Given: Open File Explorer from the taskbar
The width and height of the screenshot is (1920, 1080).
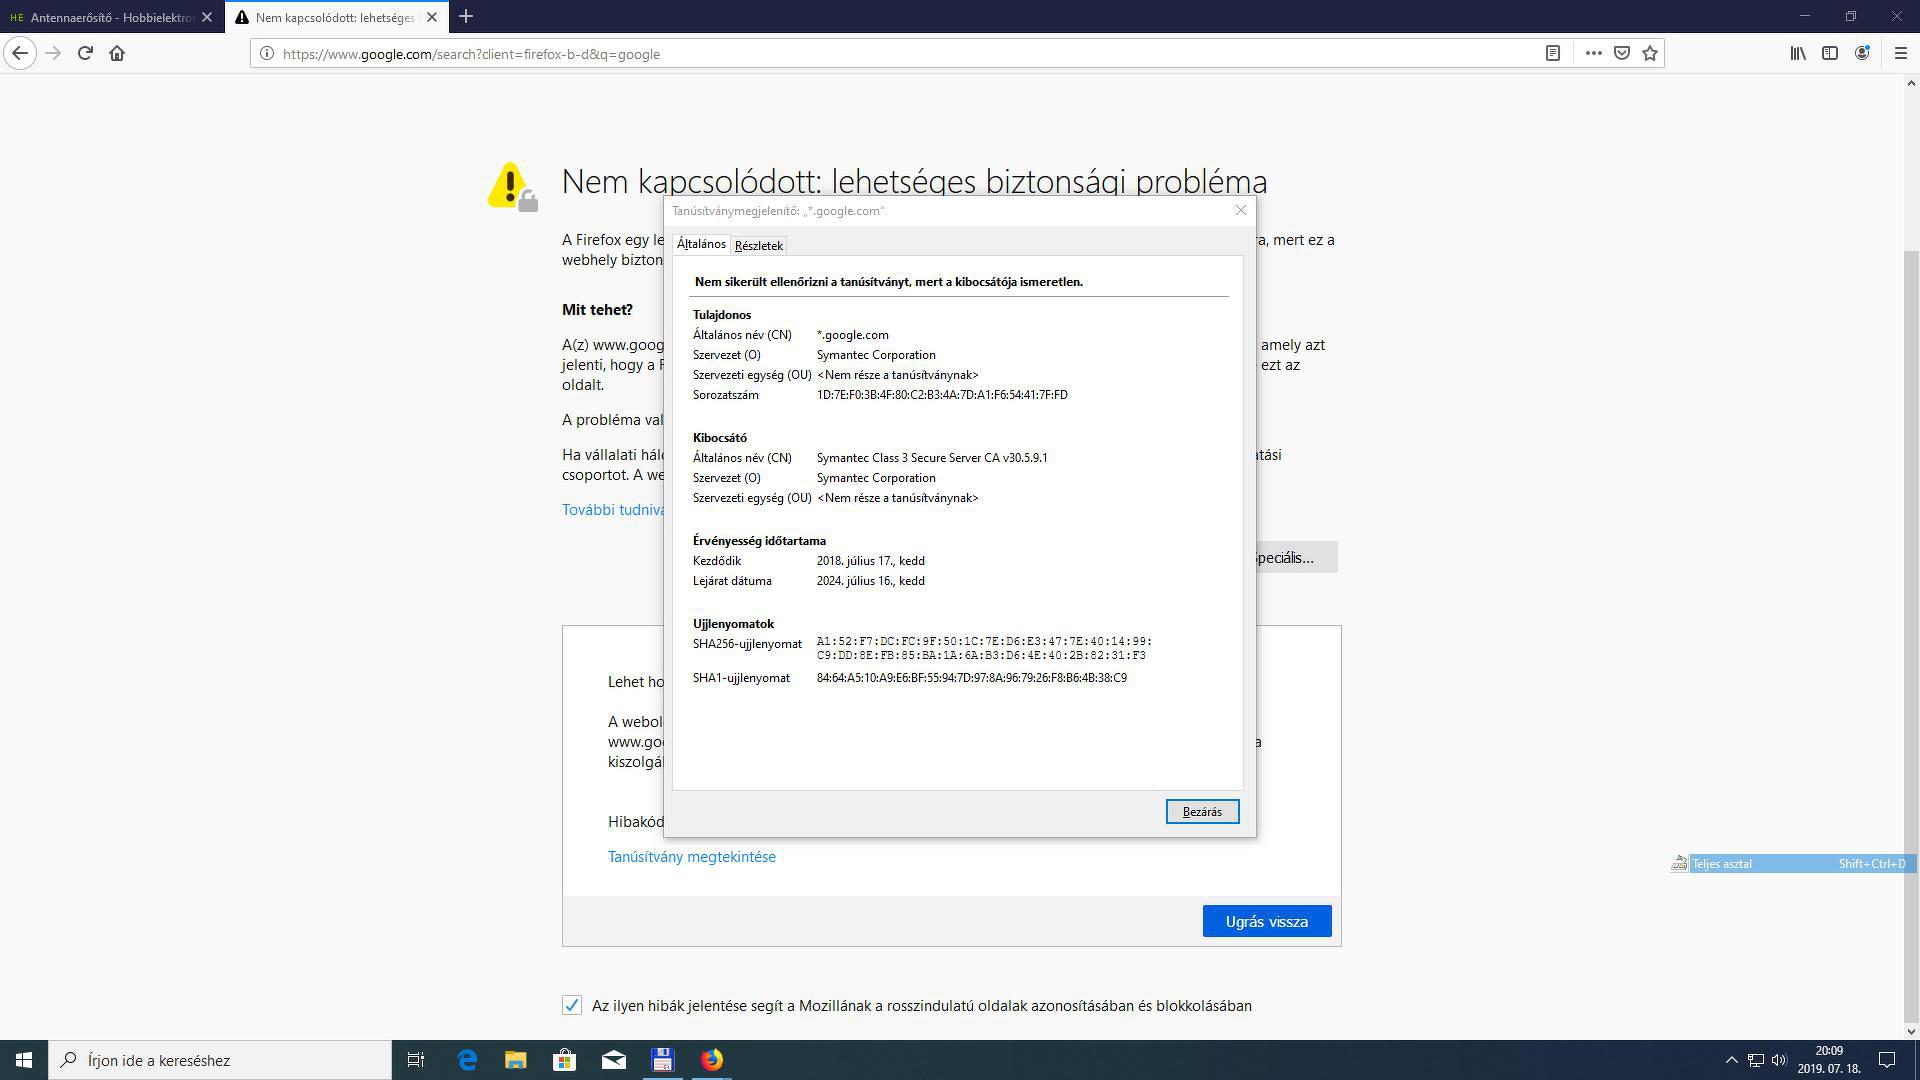Looking at the screenshot, I should point(515,1060).
